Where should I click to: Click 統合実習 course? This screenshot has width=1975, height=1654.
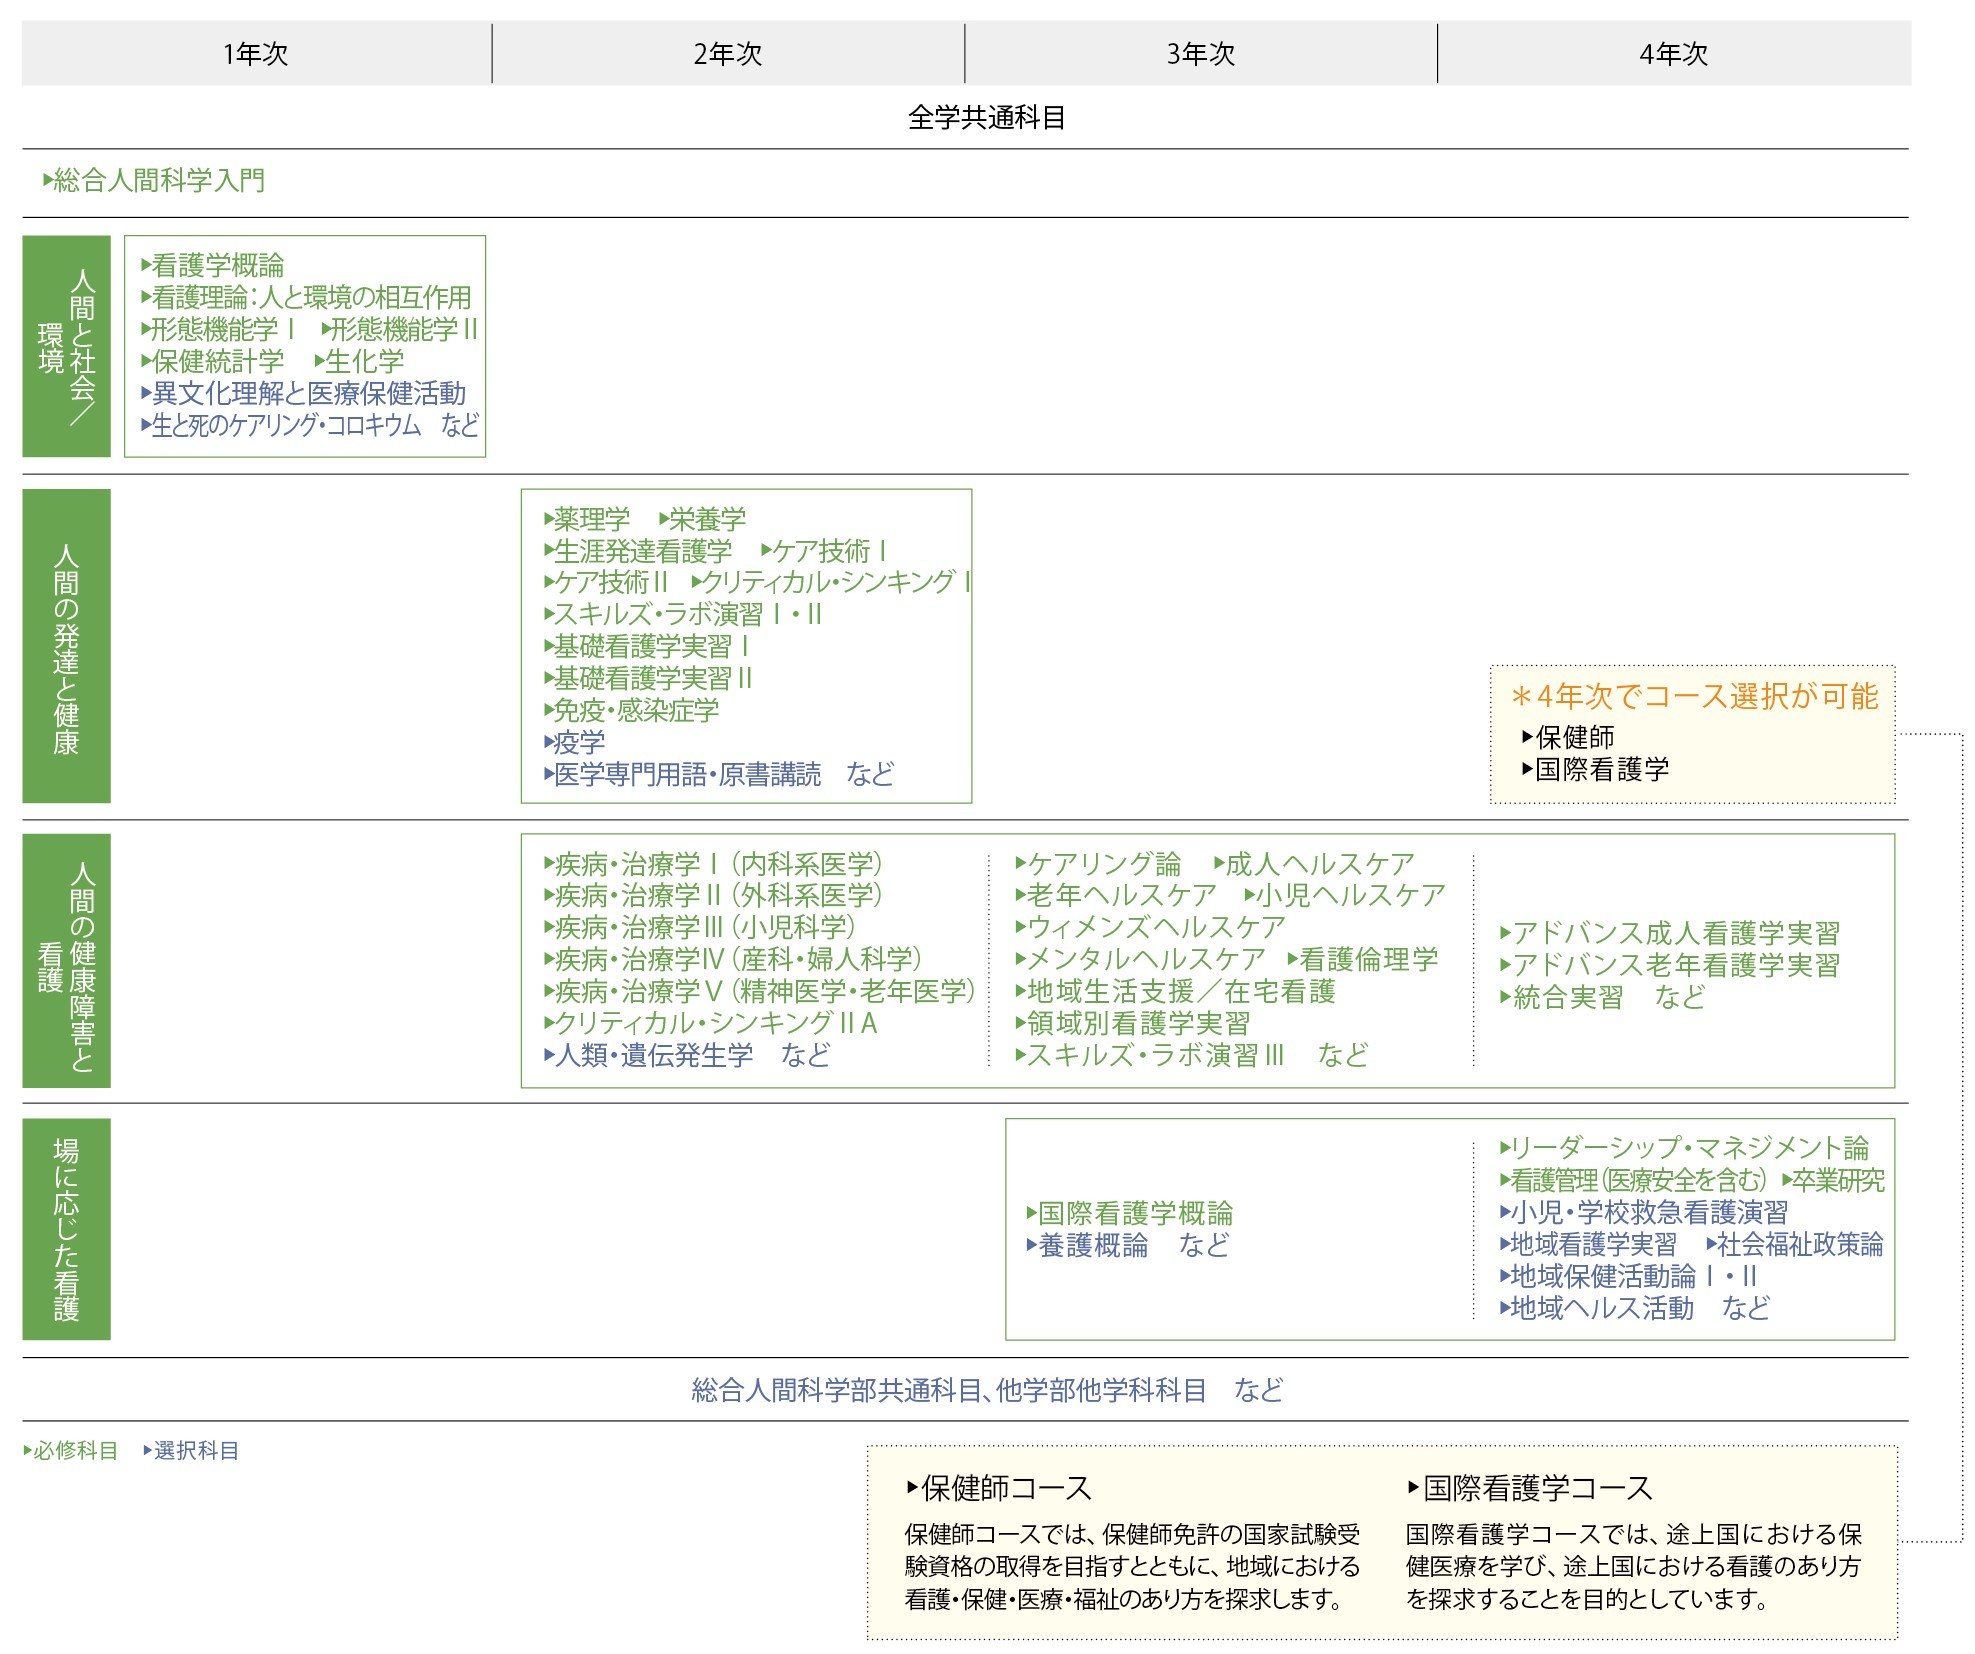pos(1562,997)
